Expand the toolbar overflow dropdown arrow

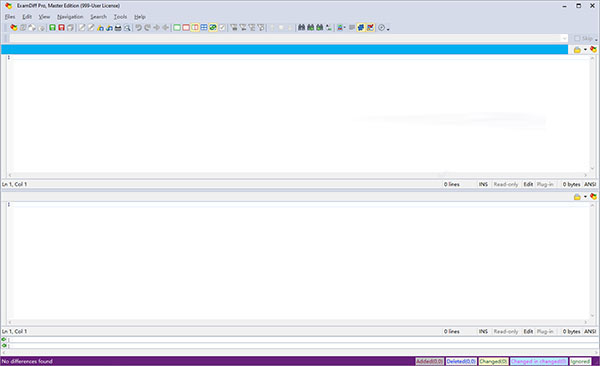pos(388,29)
